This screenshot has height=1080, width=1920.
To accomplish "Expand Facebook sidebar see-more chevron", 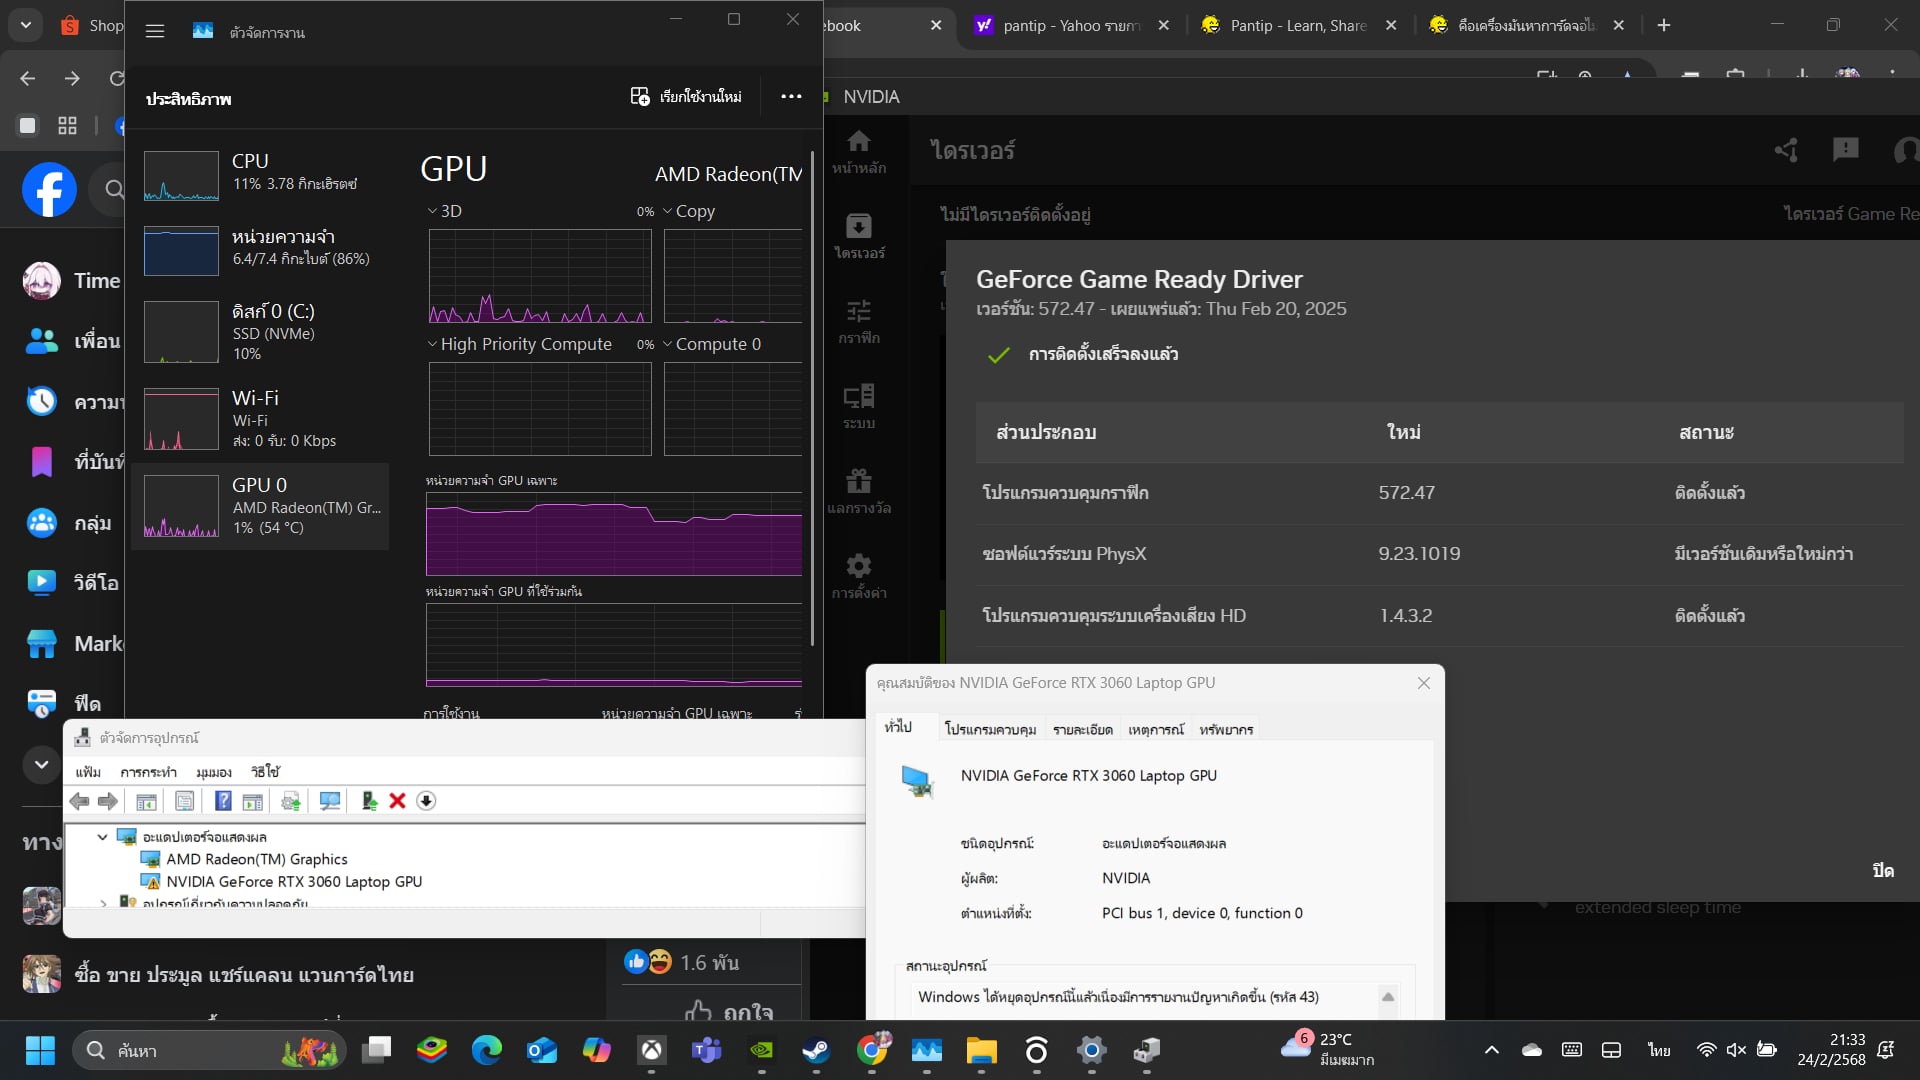I will [x=41, y=764].
